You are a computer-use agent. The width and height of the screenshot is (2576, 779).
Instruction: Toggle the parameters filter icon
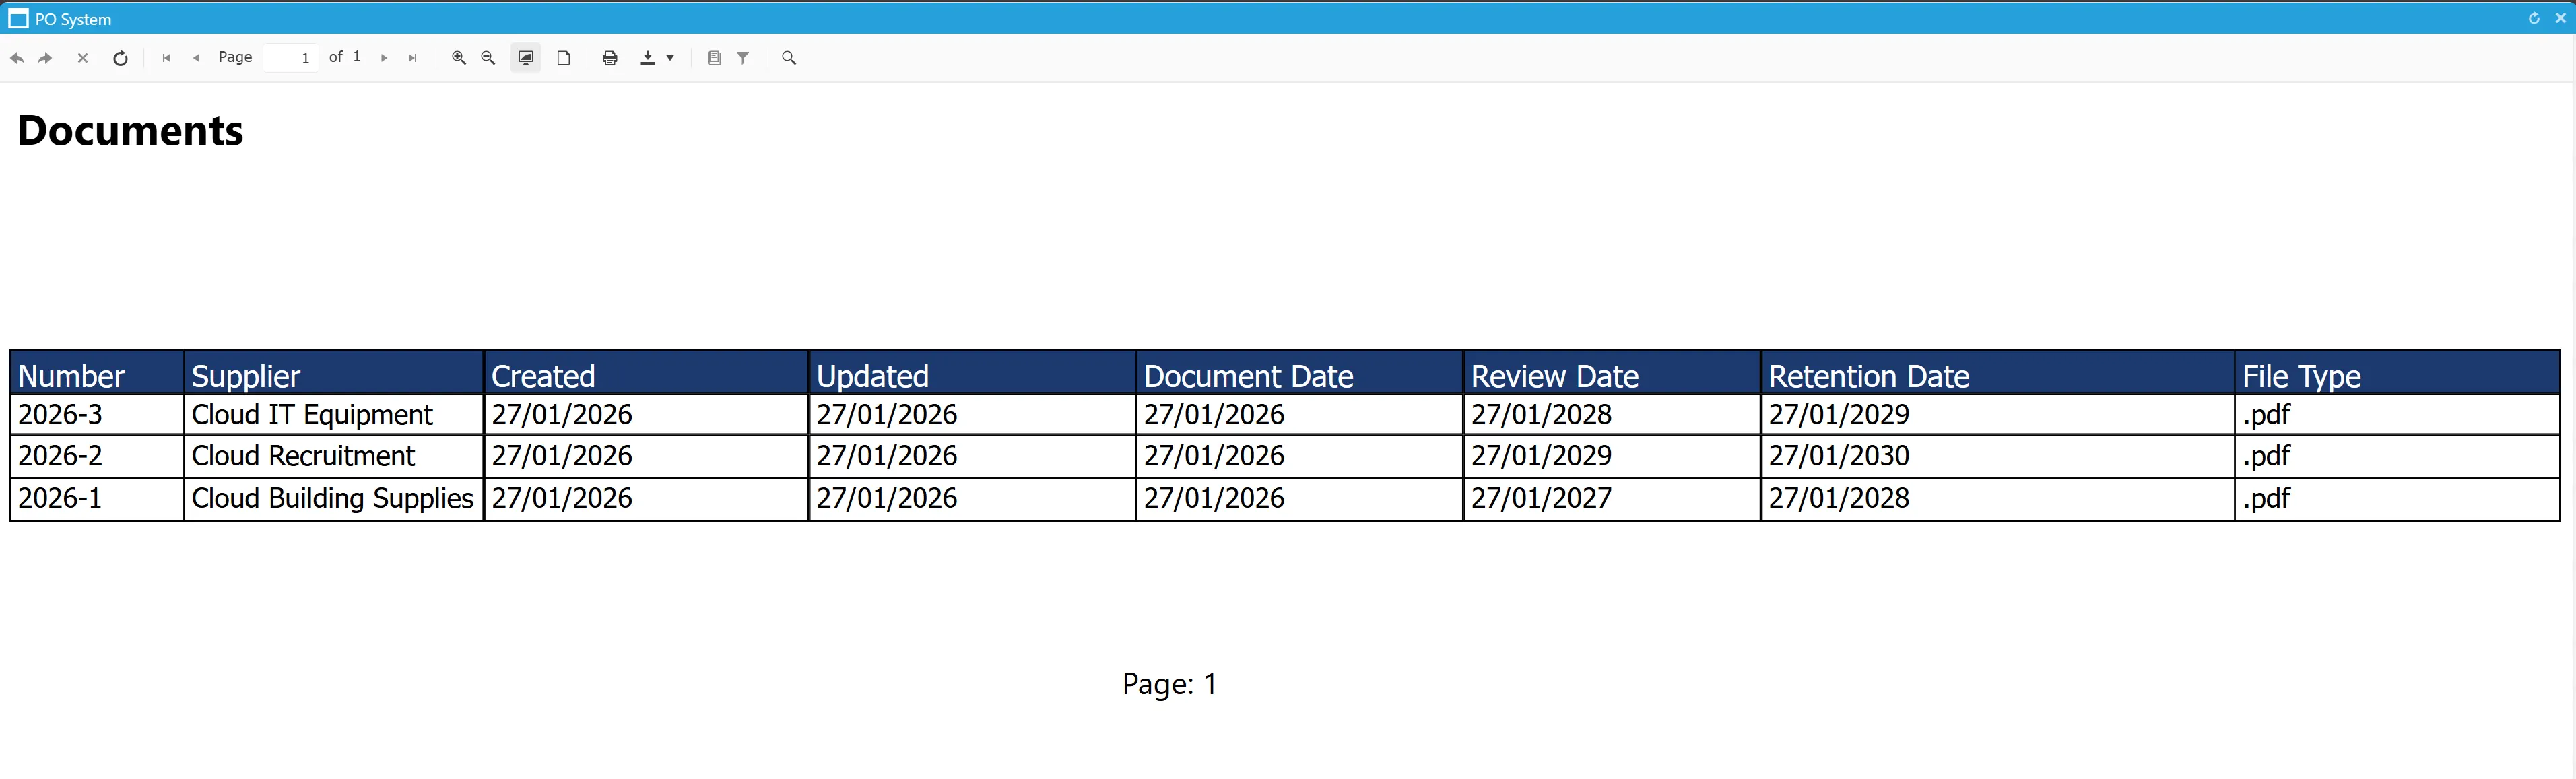pyautogui.click(x=743, y=58)
